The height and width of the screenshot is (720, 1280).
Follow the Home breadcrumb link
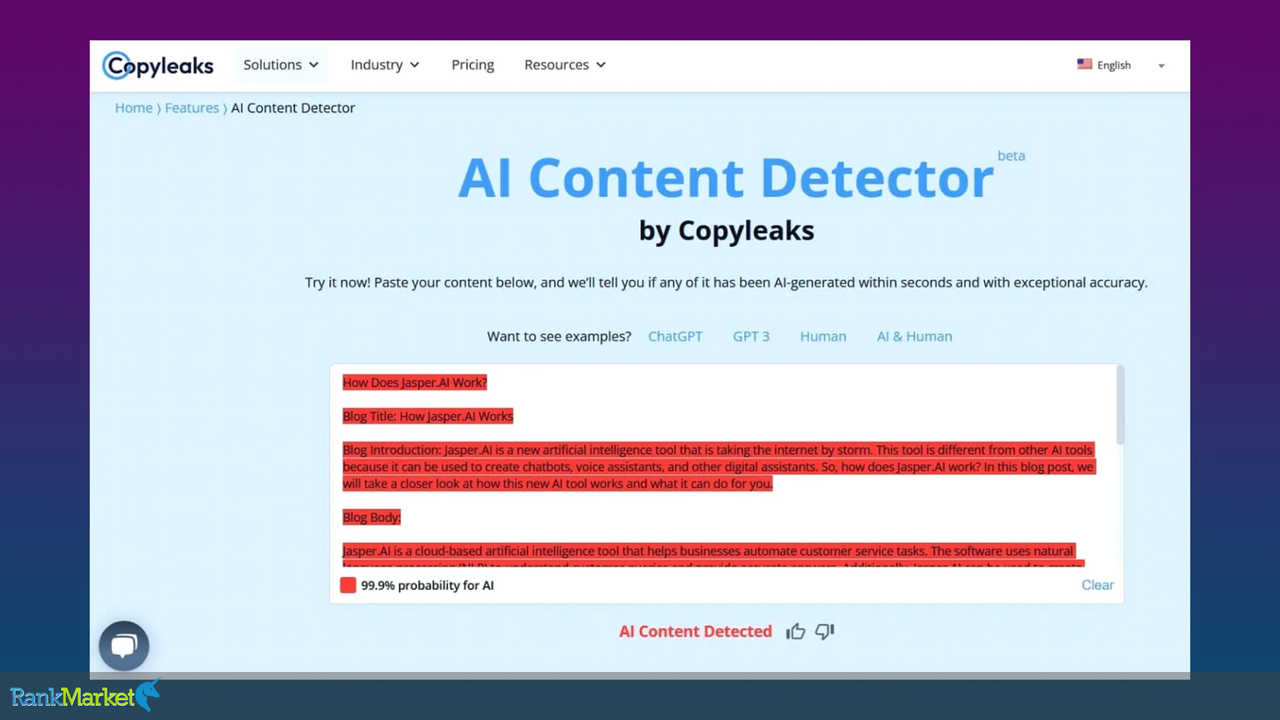(134, 108)
